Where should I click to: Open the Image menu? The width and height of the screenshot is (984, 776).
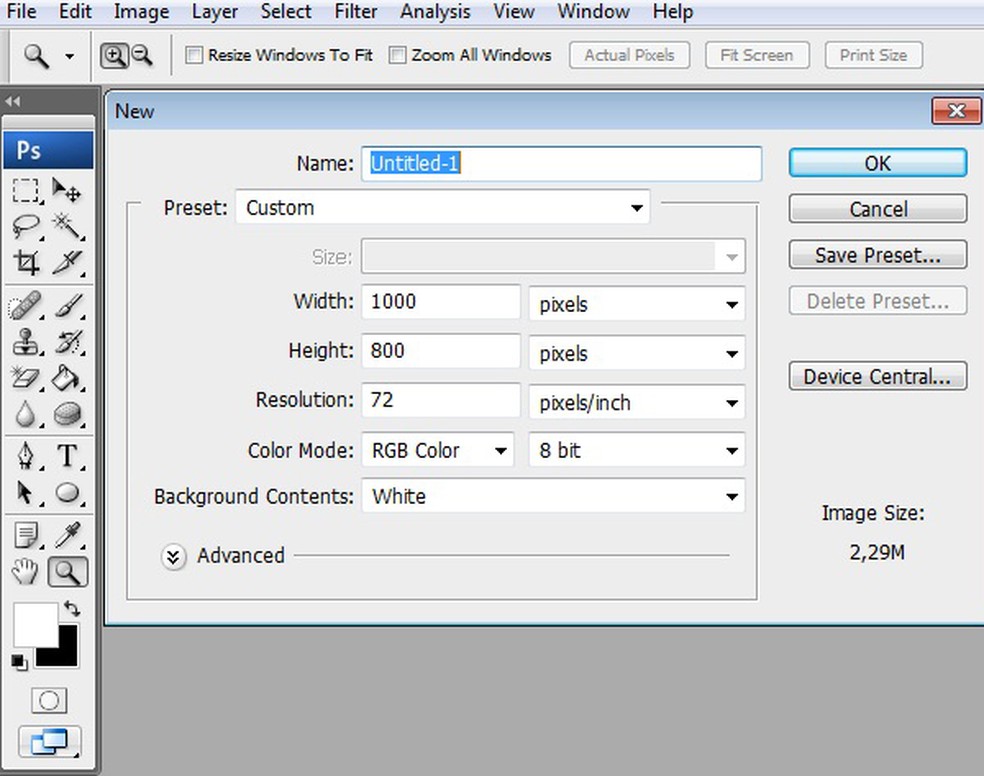[x=141, y=11]
